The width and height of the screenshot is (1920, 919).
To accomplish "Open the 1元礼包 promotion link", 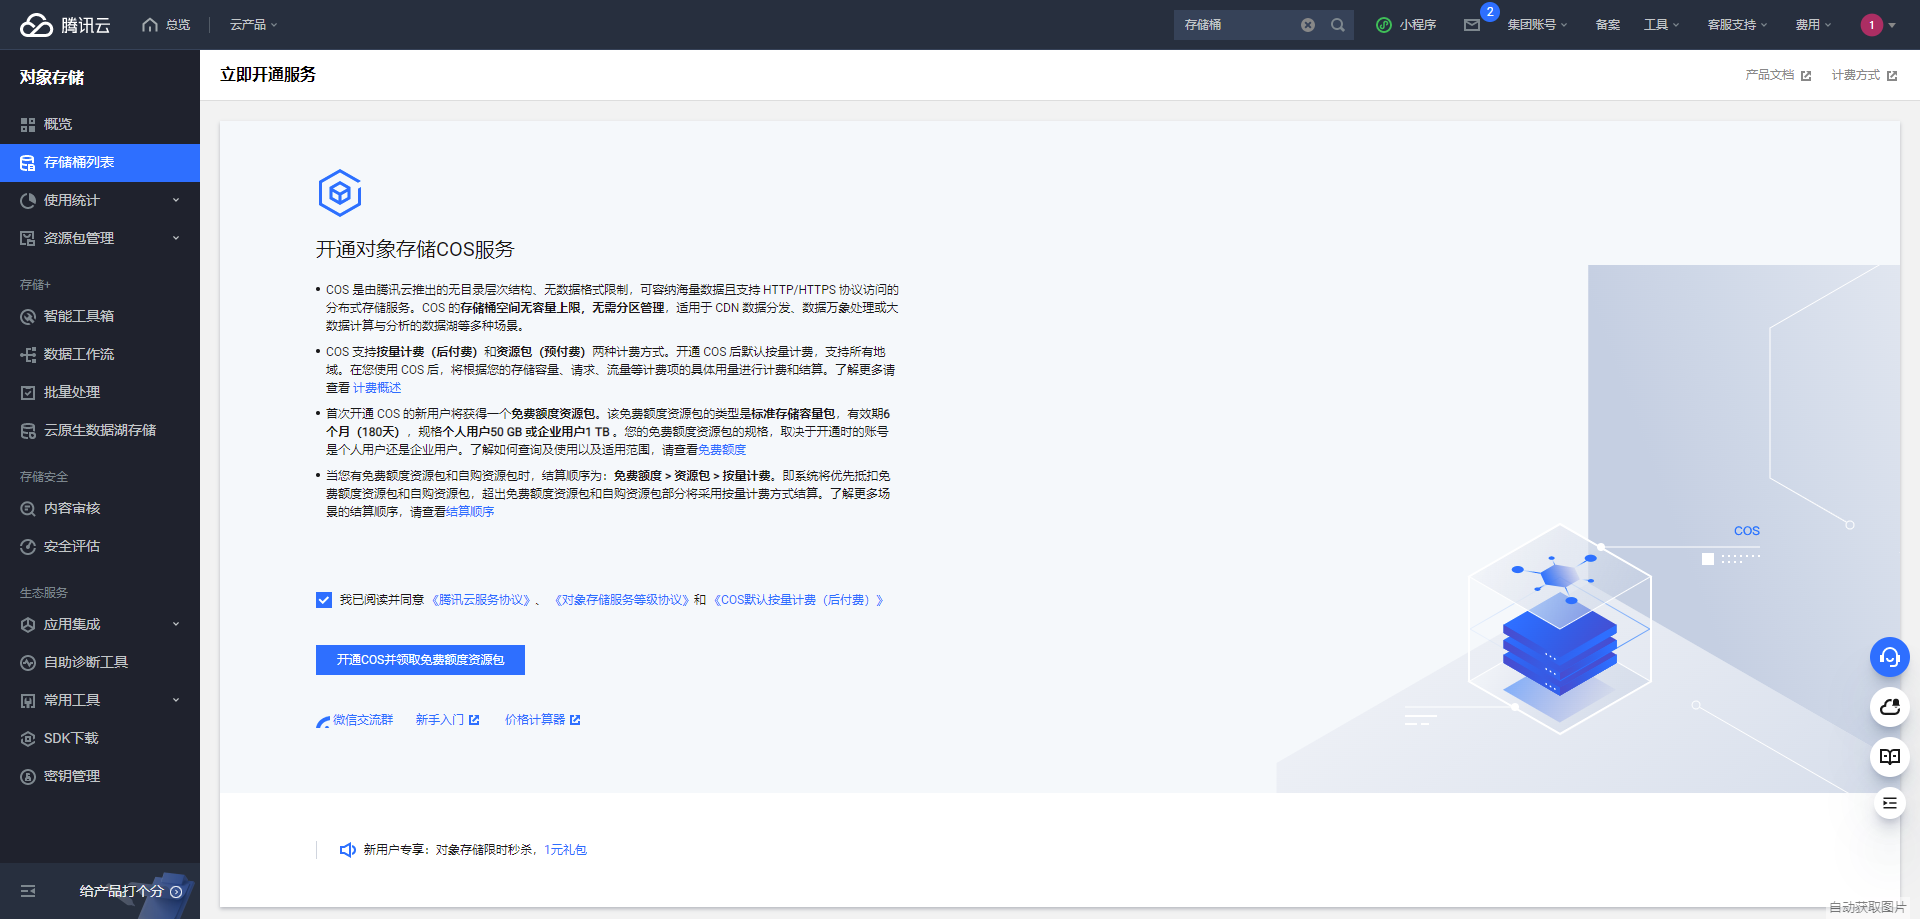I will [x=564, y=849].
